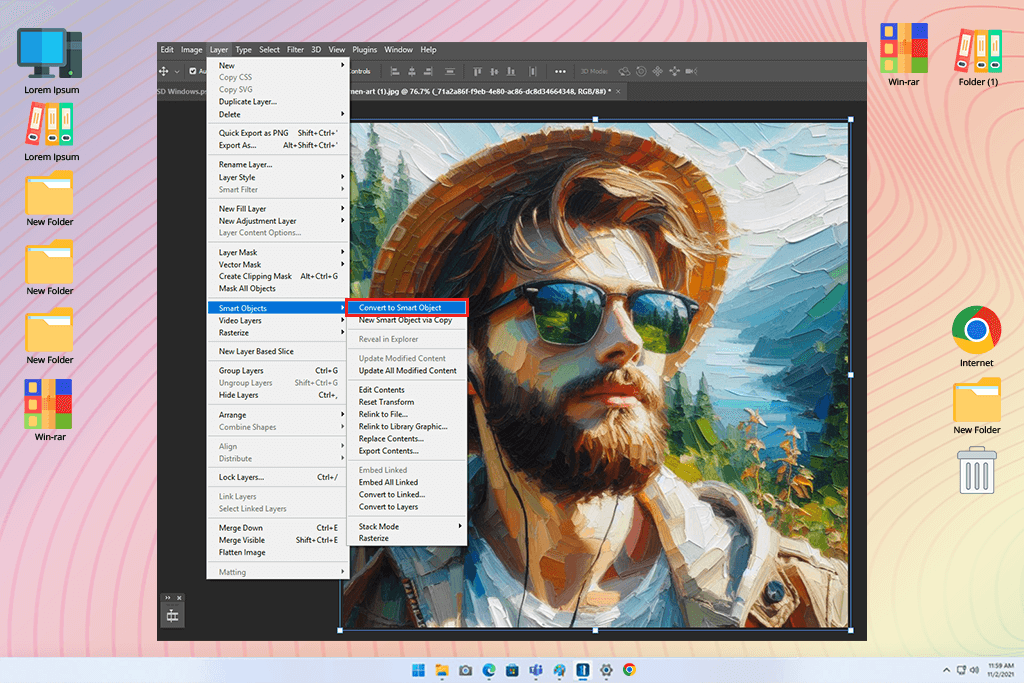Open File Explorer from taskbar
This screenshot has height=683, width=1024.
[x=442, y=671]
